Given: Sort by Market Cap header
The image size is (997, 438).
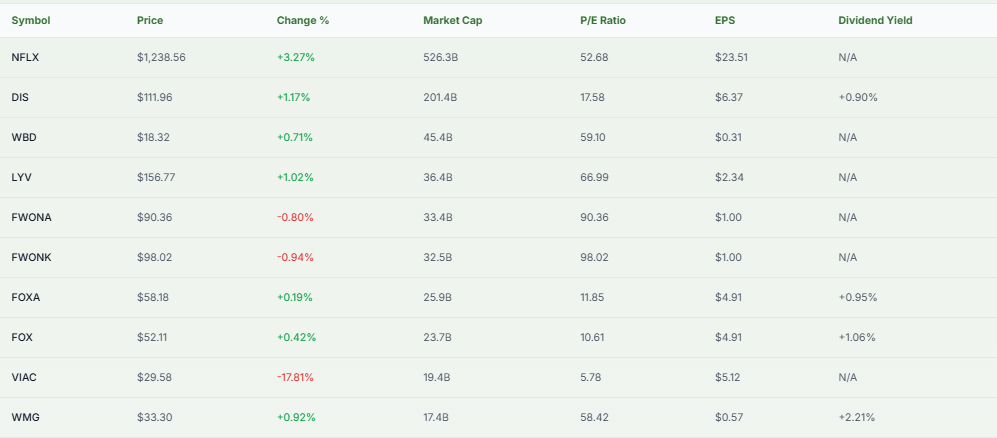Looking at the screenshot, I should 452,20.
